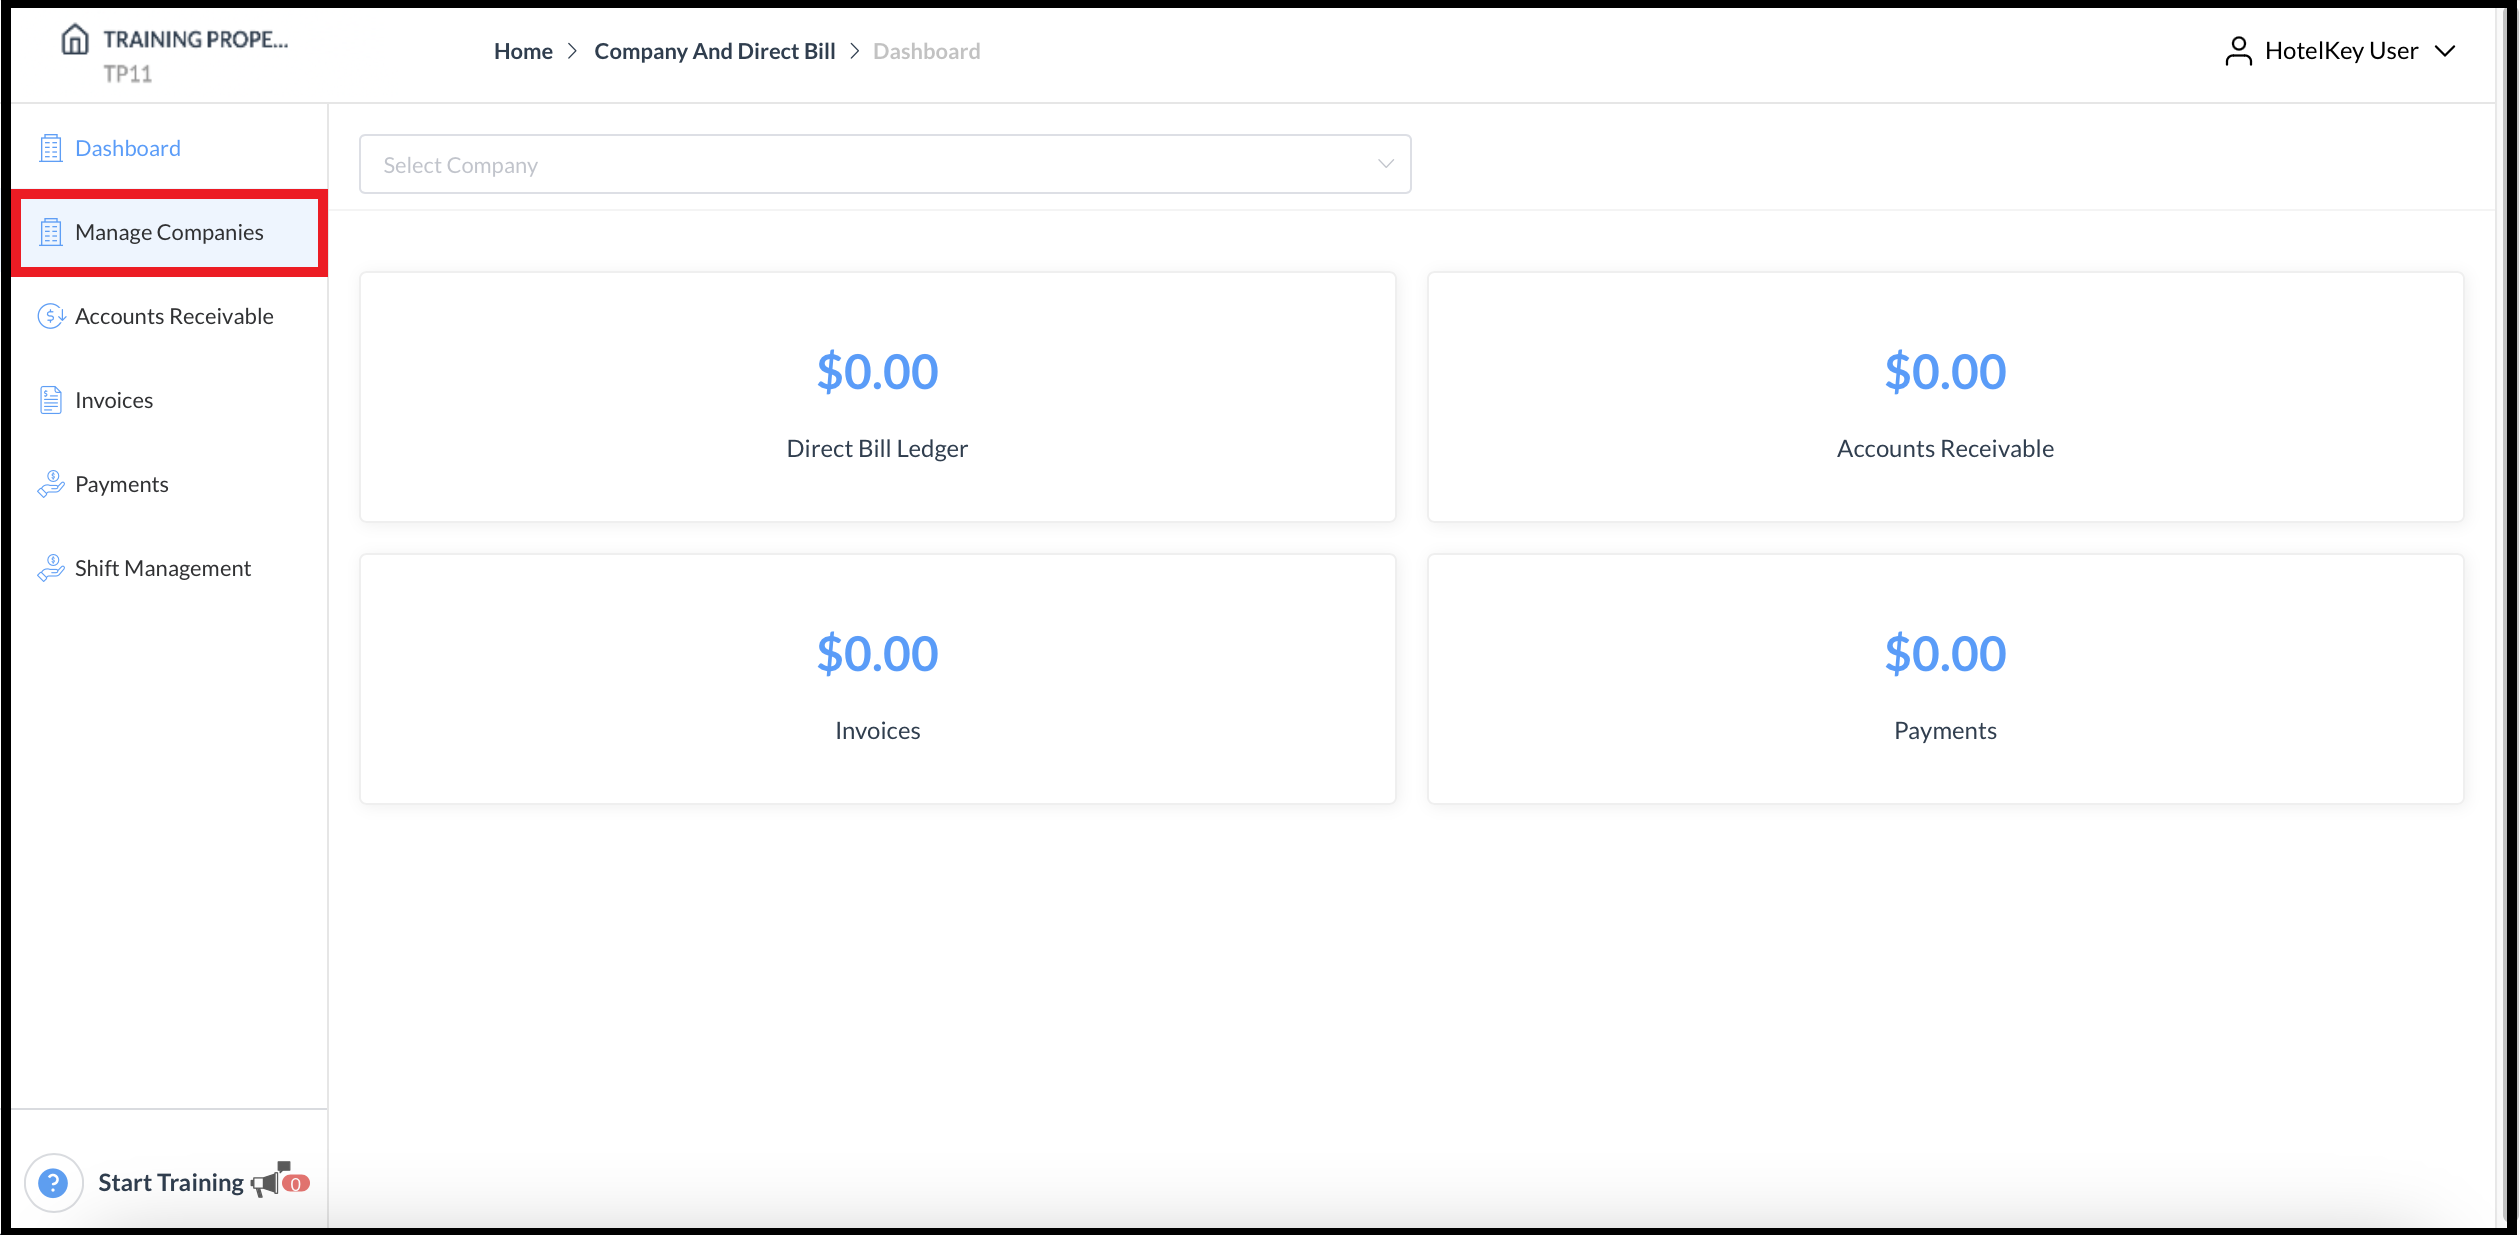Open Payments from the sidebar
The image size is (2520, 1235).
click(121, 483)
